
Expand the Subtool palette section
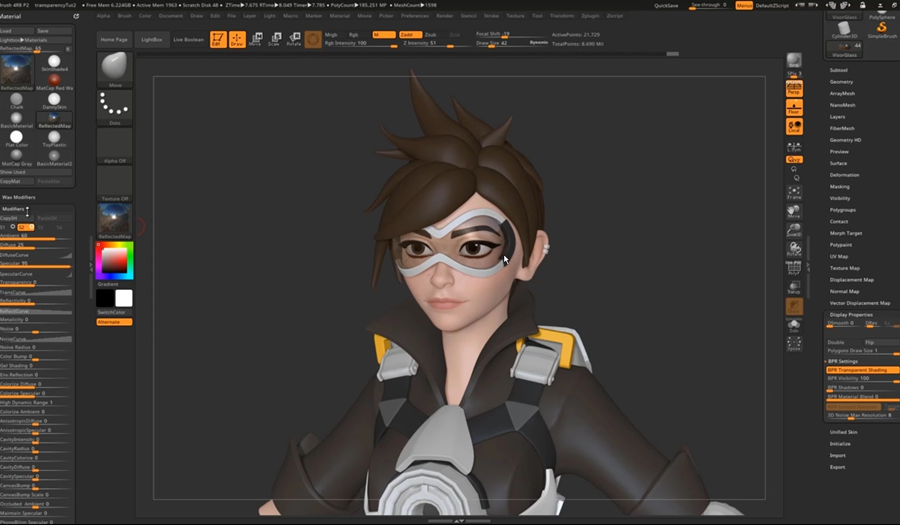point(839,70)
